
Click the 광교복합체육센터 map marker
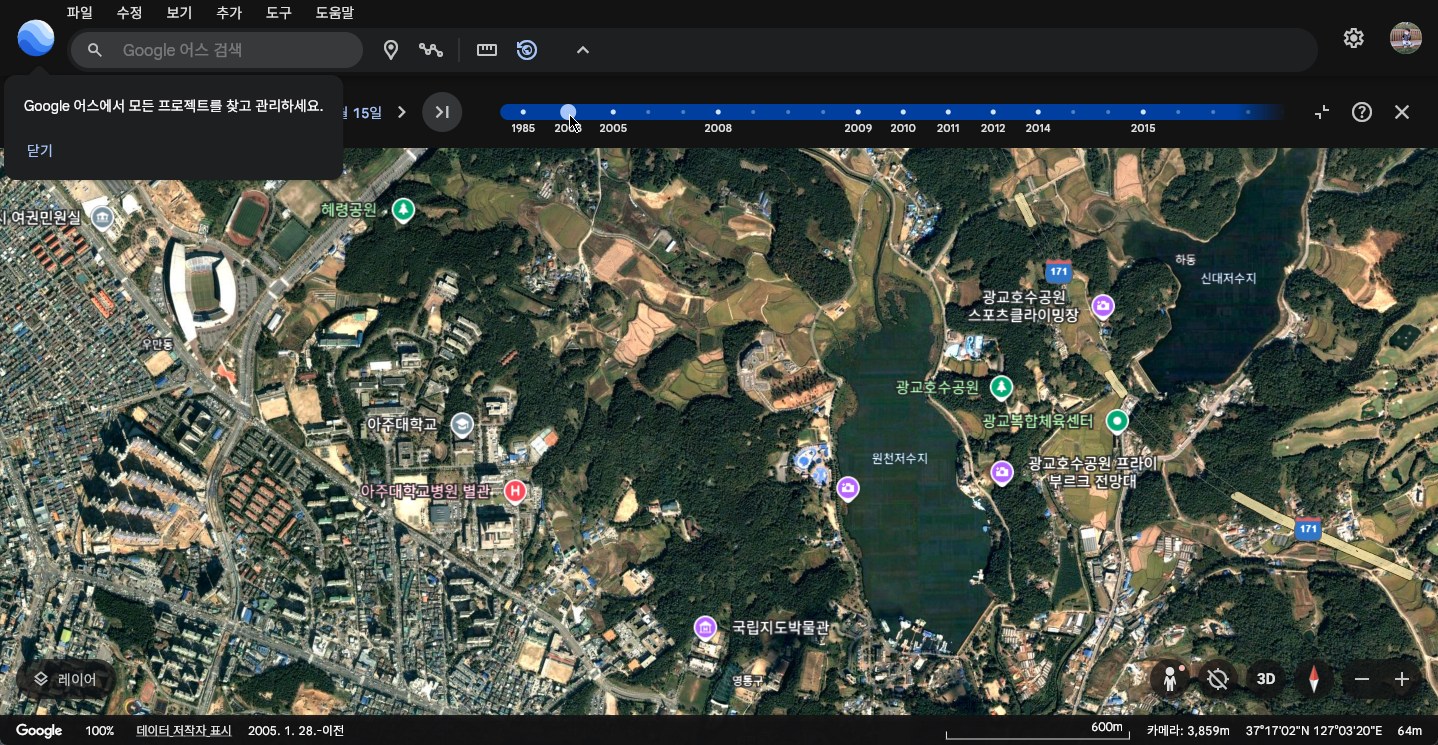[x=1117, y=421]
